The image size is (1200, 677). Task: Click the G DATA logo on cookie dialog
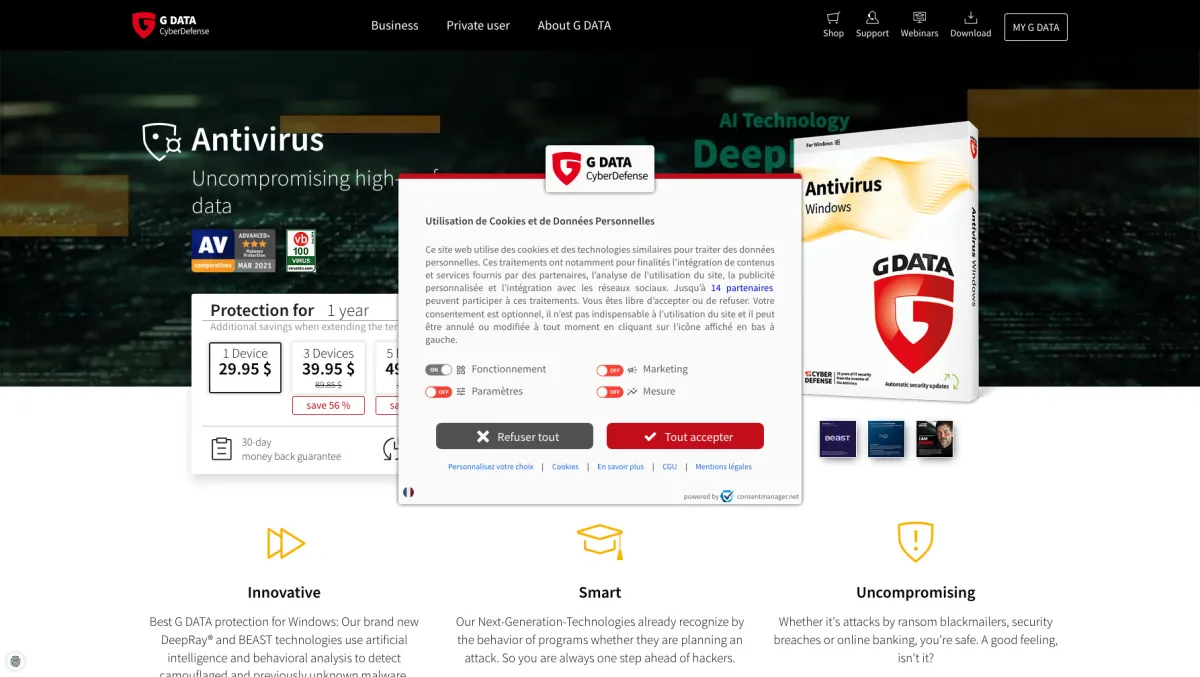click(600, 168)
